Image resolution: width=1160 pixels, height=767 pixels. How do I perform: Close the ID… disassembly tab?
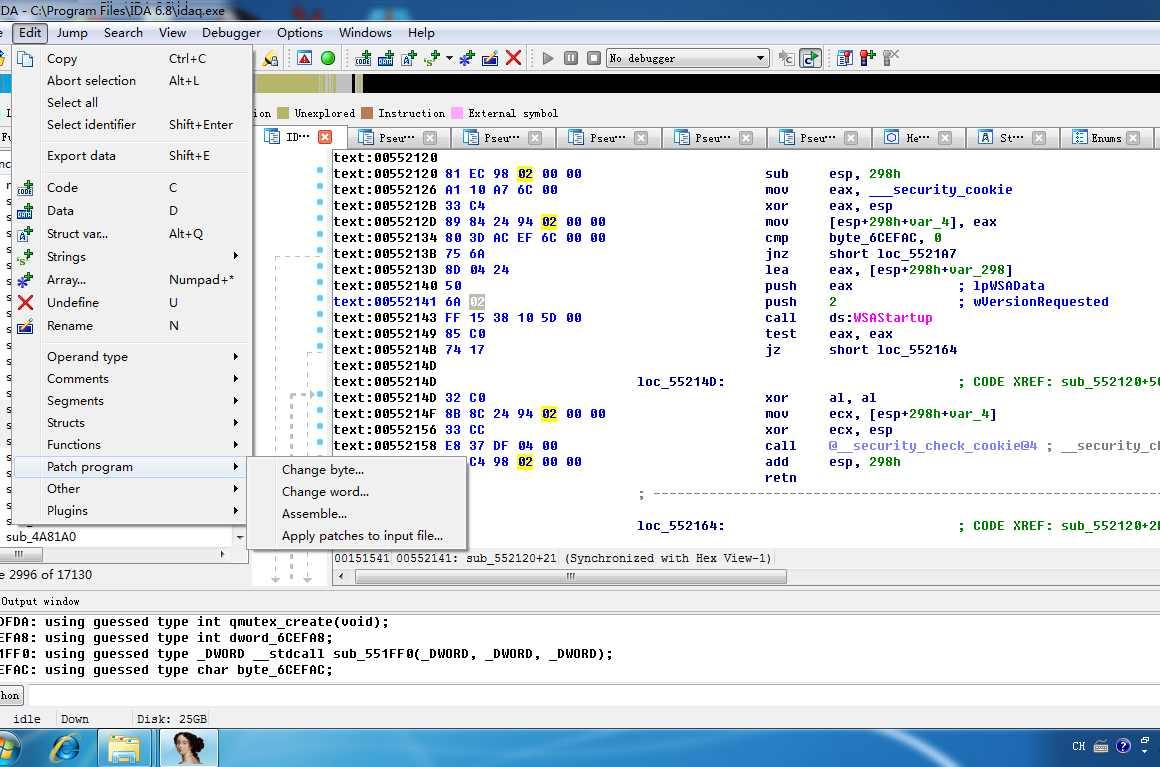tap(325, 137)
